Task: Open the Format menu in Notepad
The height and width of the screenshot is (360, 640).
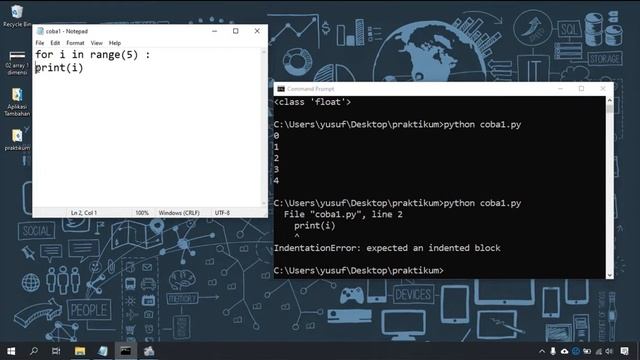Action: click(75, 43)
